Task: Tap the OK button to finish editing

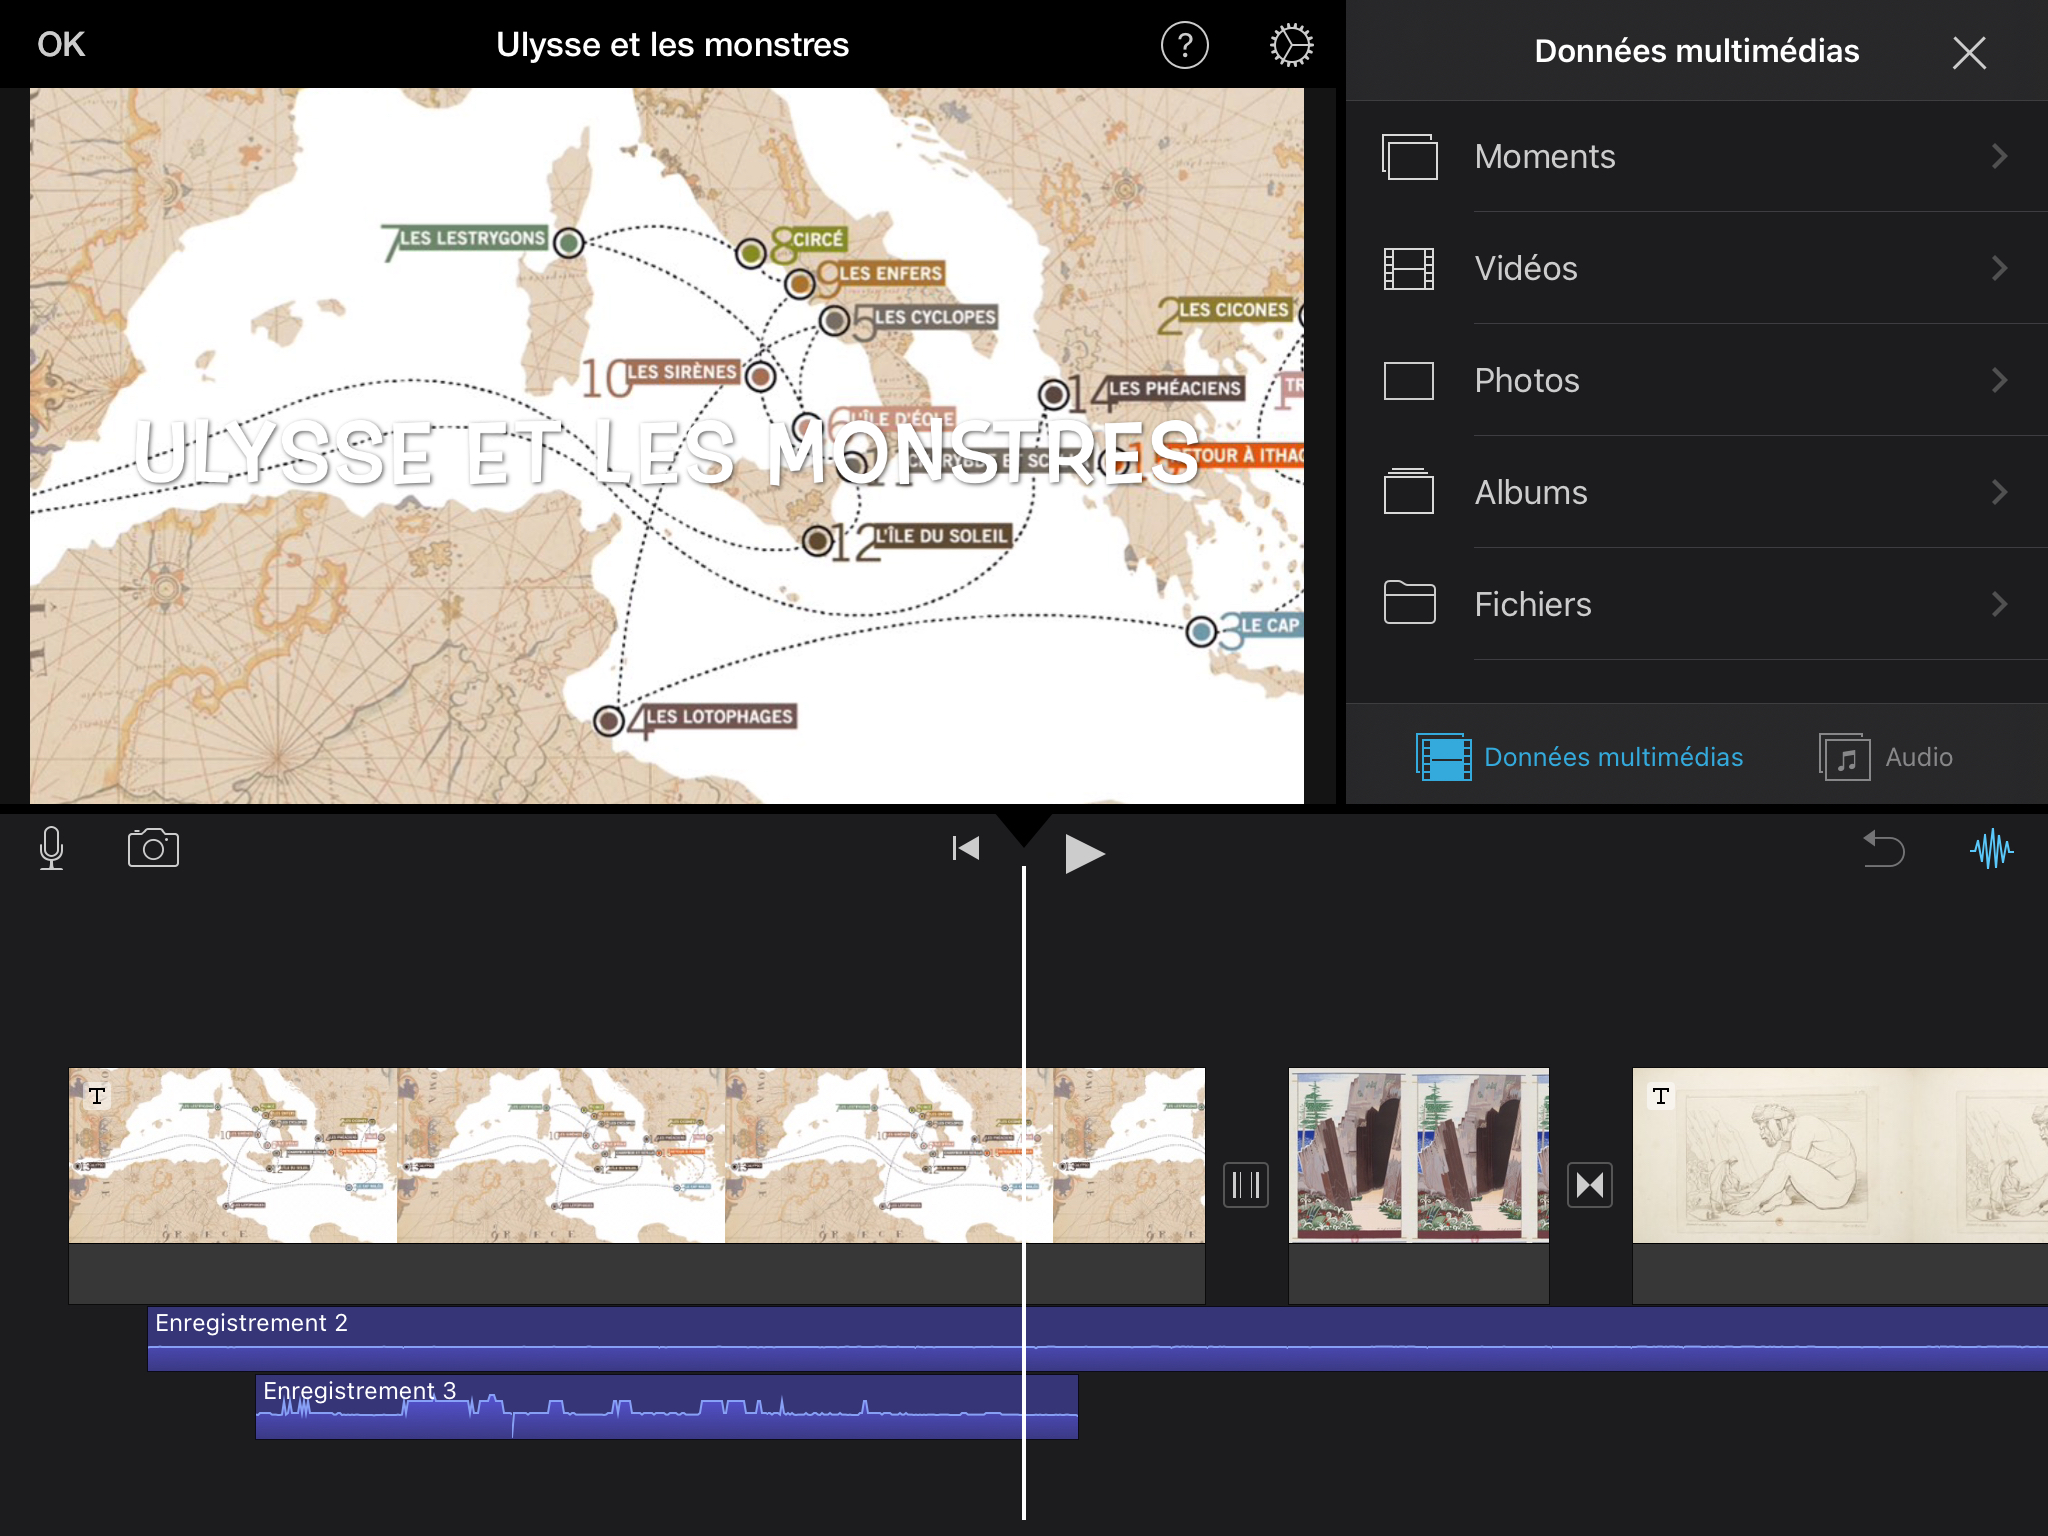Action: point(61,45)
